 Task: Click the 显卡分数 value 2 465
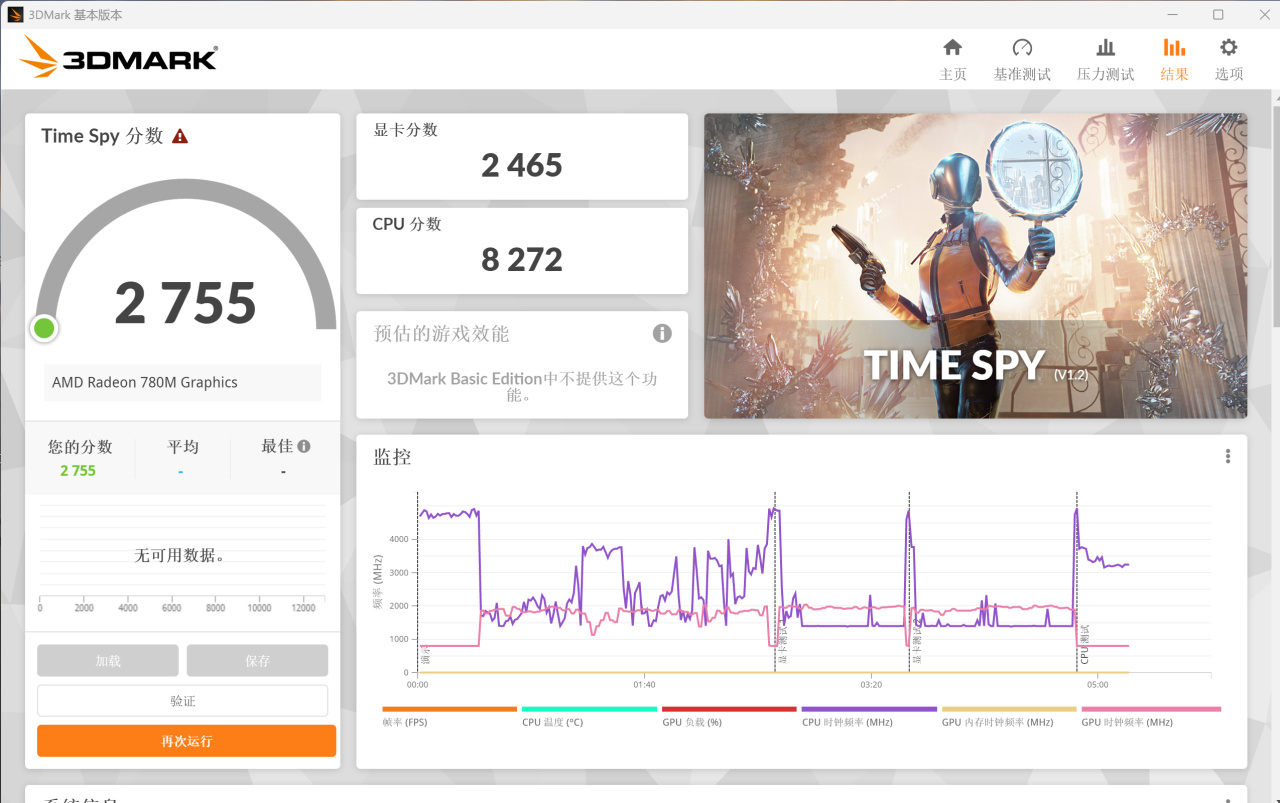click(x=522, y=165)
